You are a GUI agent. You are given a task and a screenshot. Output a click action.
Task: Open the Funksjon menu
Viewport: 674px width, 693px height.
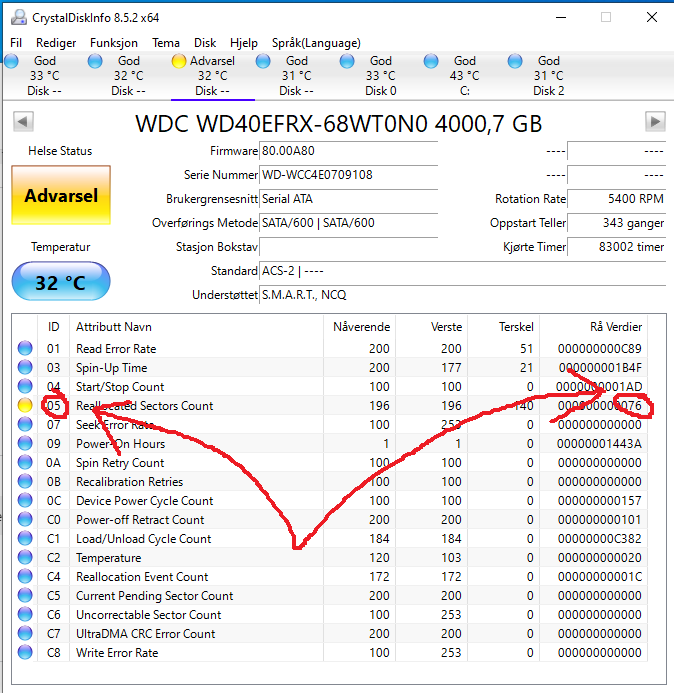click(114, 43)
